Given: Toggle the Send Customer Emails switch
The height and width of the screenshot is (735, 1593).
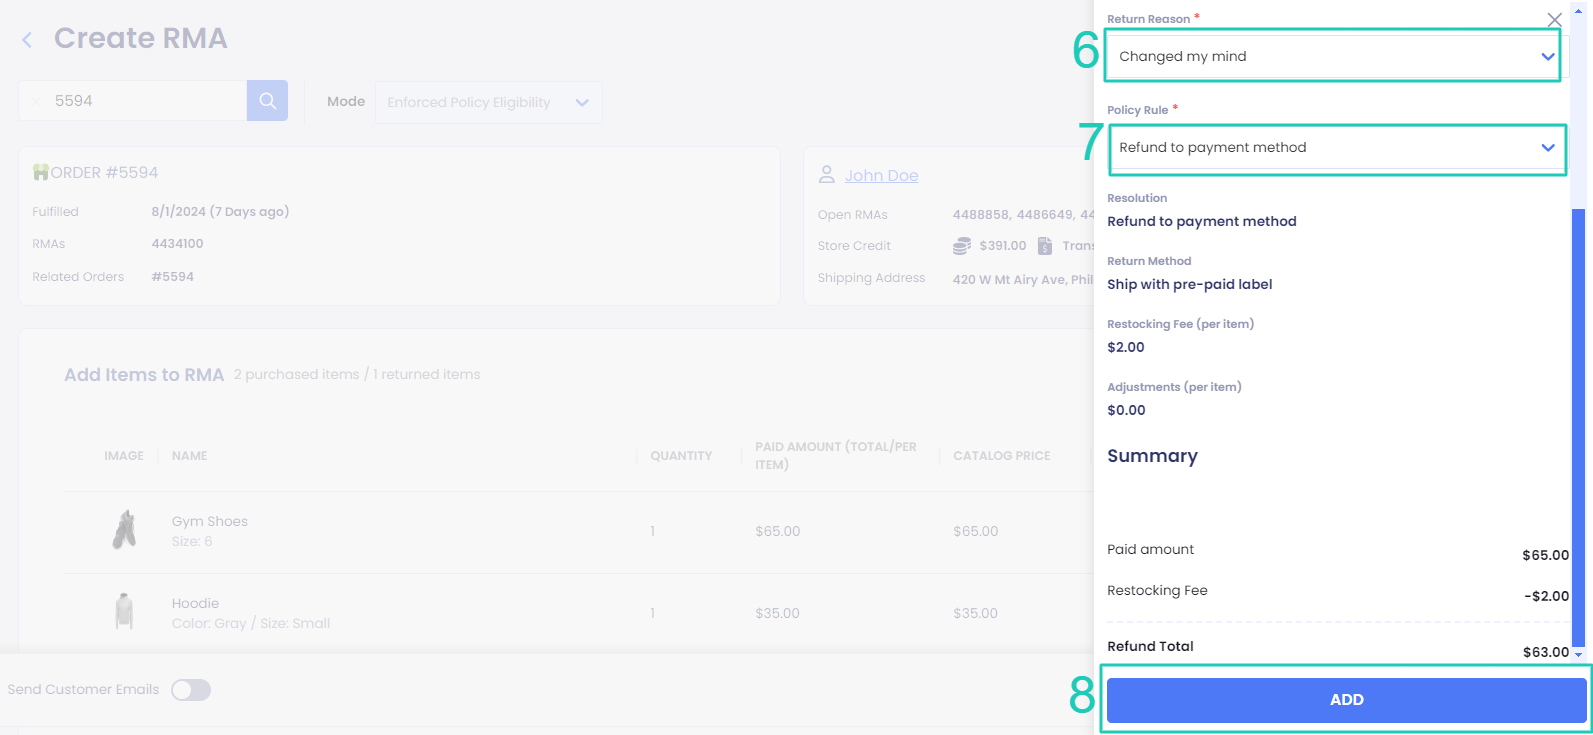Looking at the screenshot, I should (190, 690).
